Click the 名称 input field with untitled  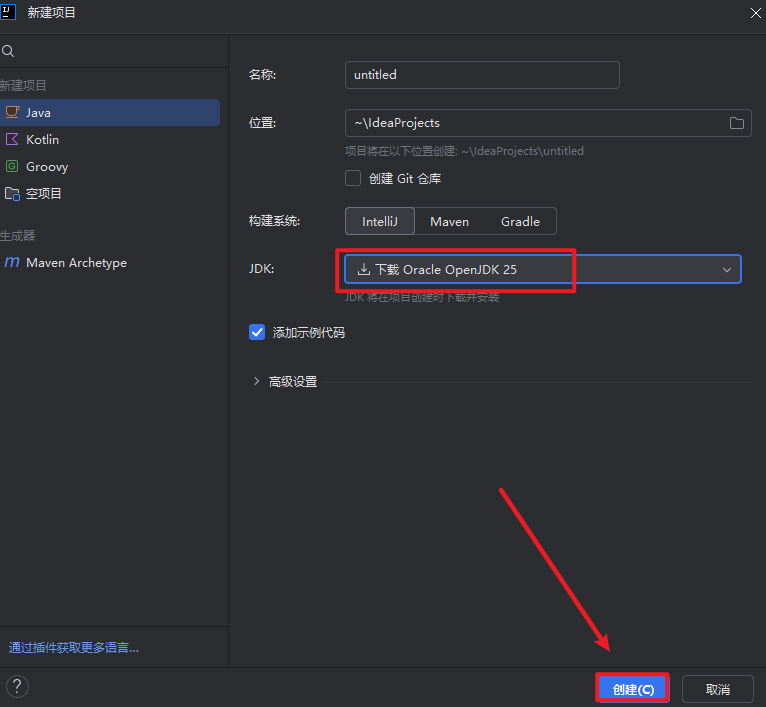click(x=481, y=75)
